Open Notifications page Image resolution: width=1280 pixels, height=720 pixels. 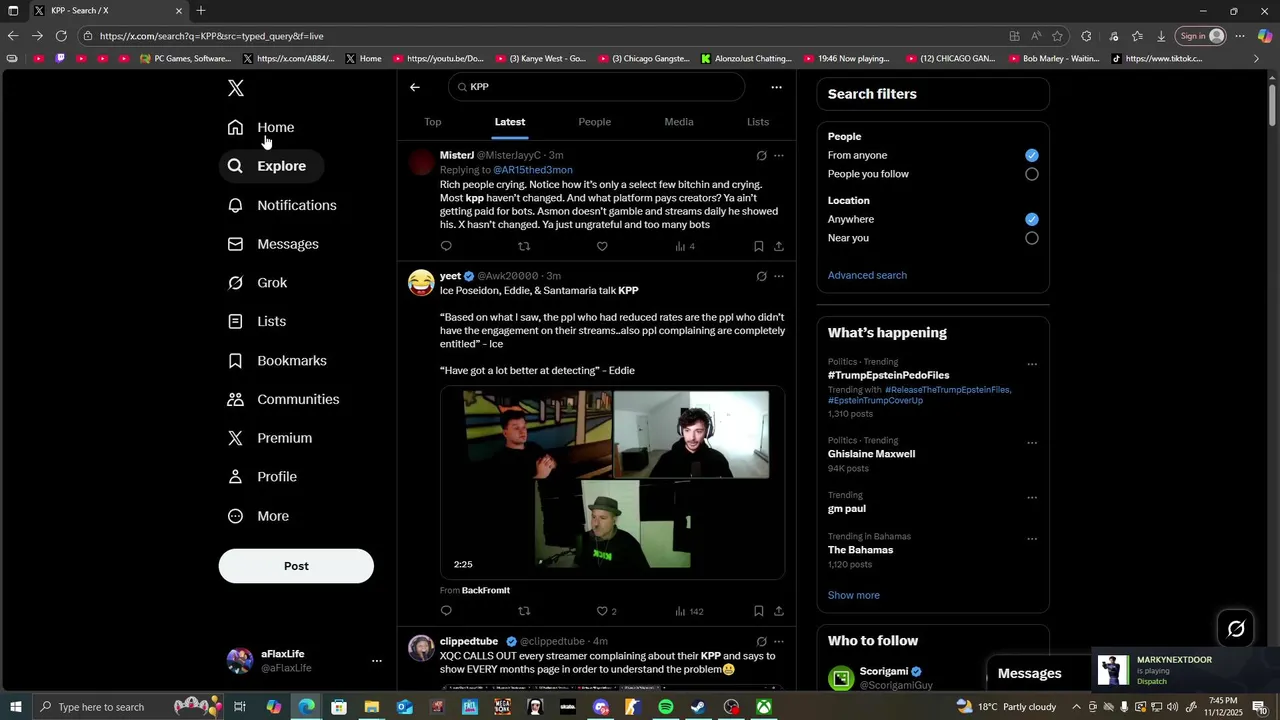point(282,205)
